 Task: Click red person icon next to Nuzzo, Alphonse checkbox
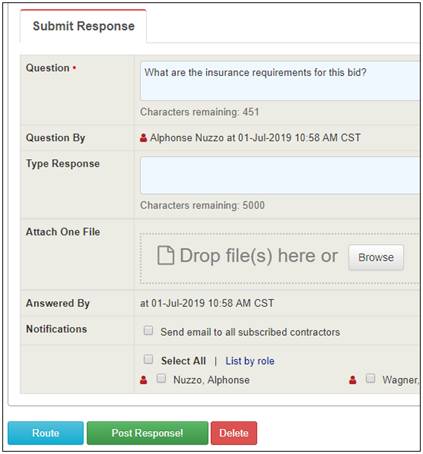[x=143, y=380]
